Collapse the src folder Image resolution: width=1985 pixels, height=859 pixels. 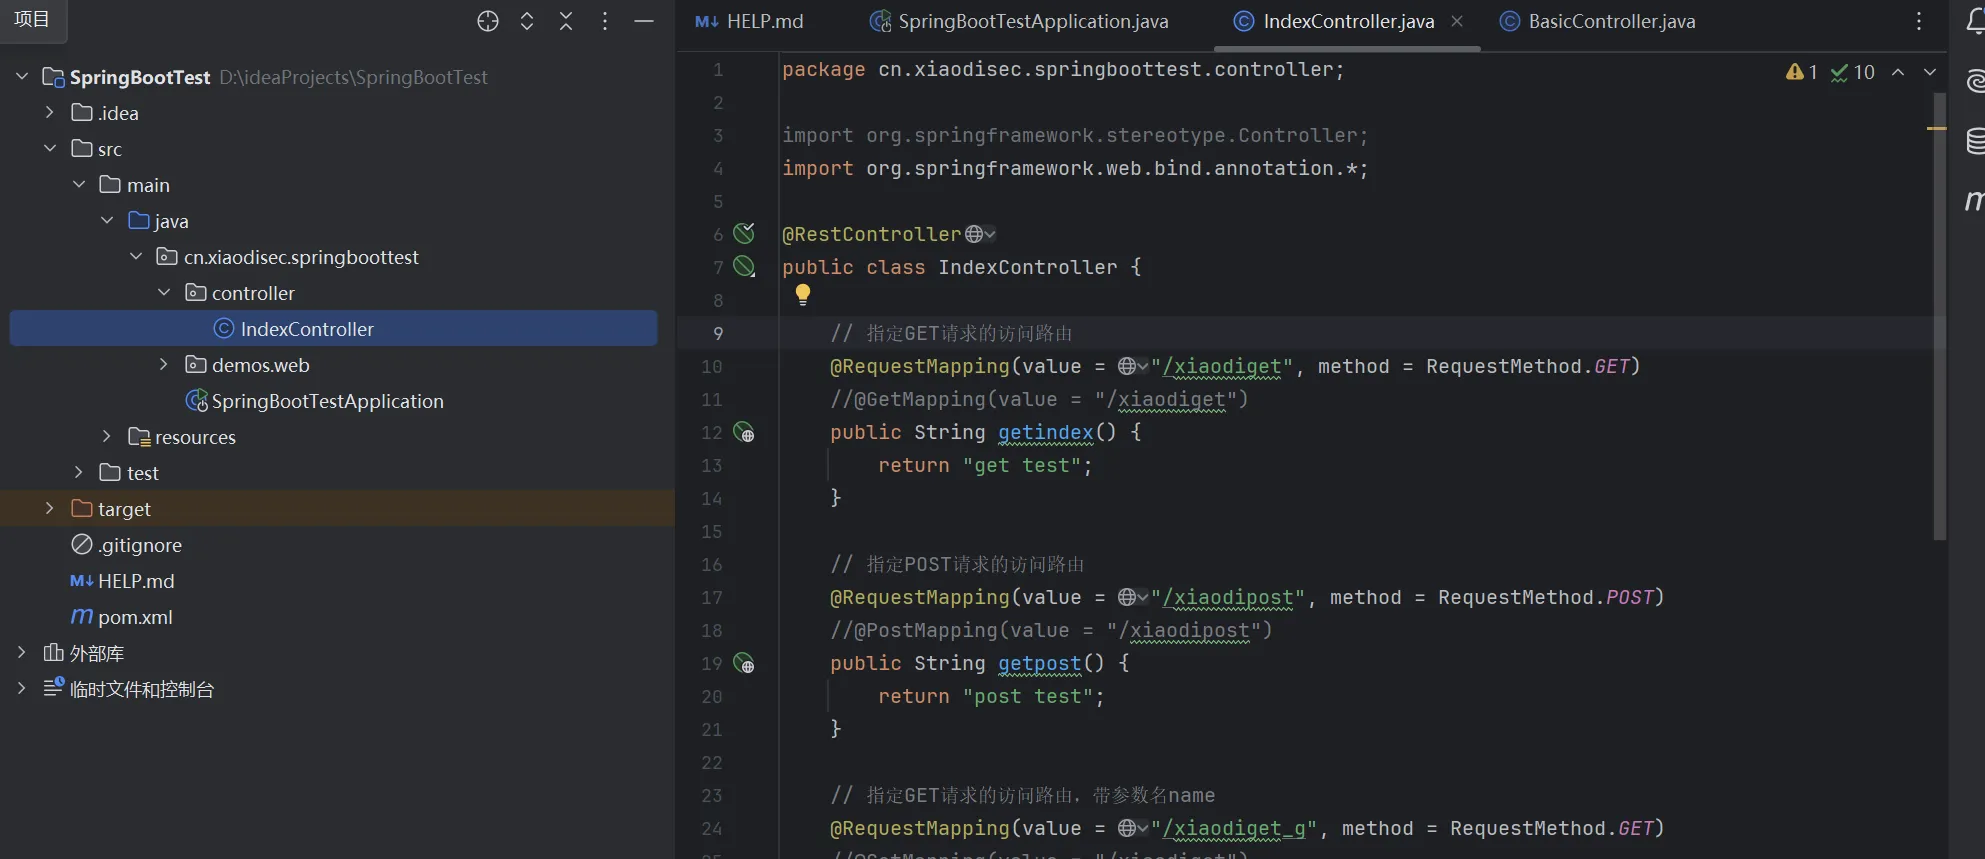point(50,149)
